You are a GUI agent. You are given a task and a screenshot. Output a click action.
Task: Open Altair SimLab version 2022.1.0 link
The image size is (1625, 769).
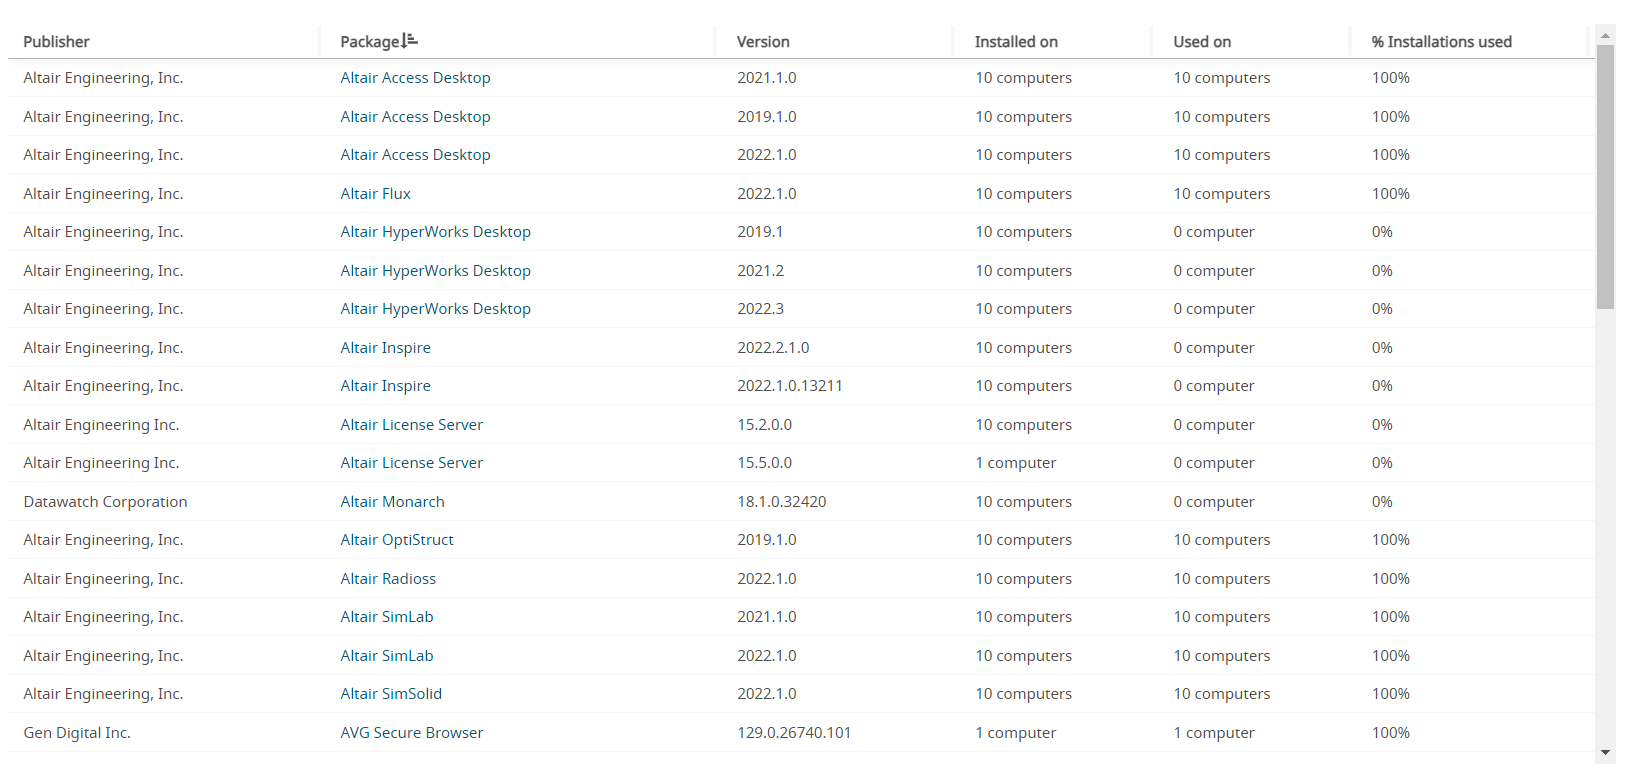click(387, 656)
